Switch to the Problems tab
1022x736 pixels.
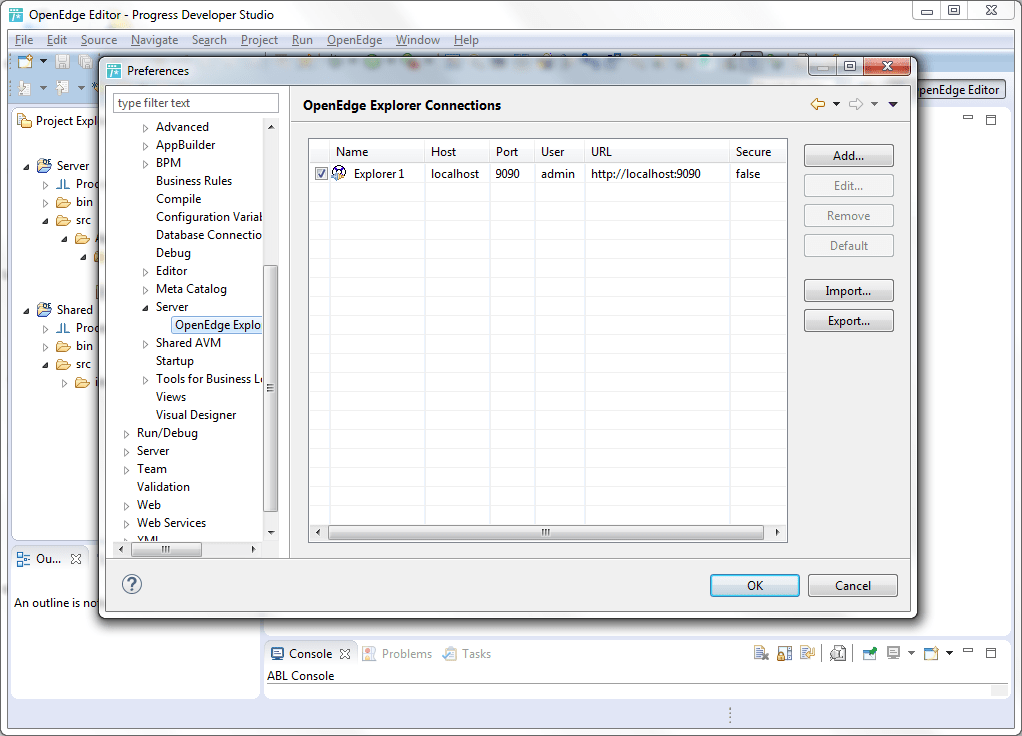pos(398,654)
